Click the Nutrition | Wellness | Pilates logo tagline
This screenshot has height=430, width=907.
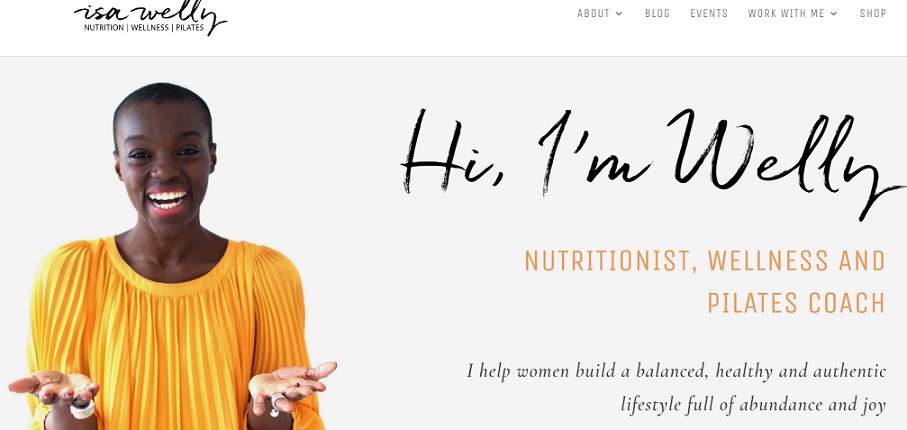(143, 27)
